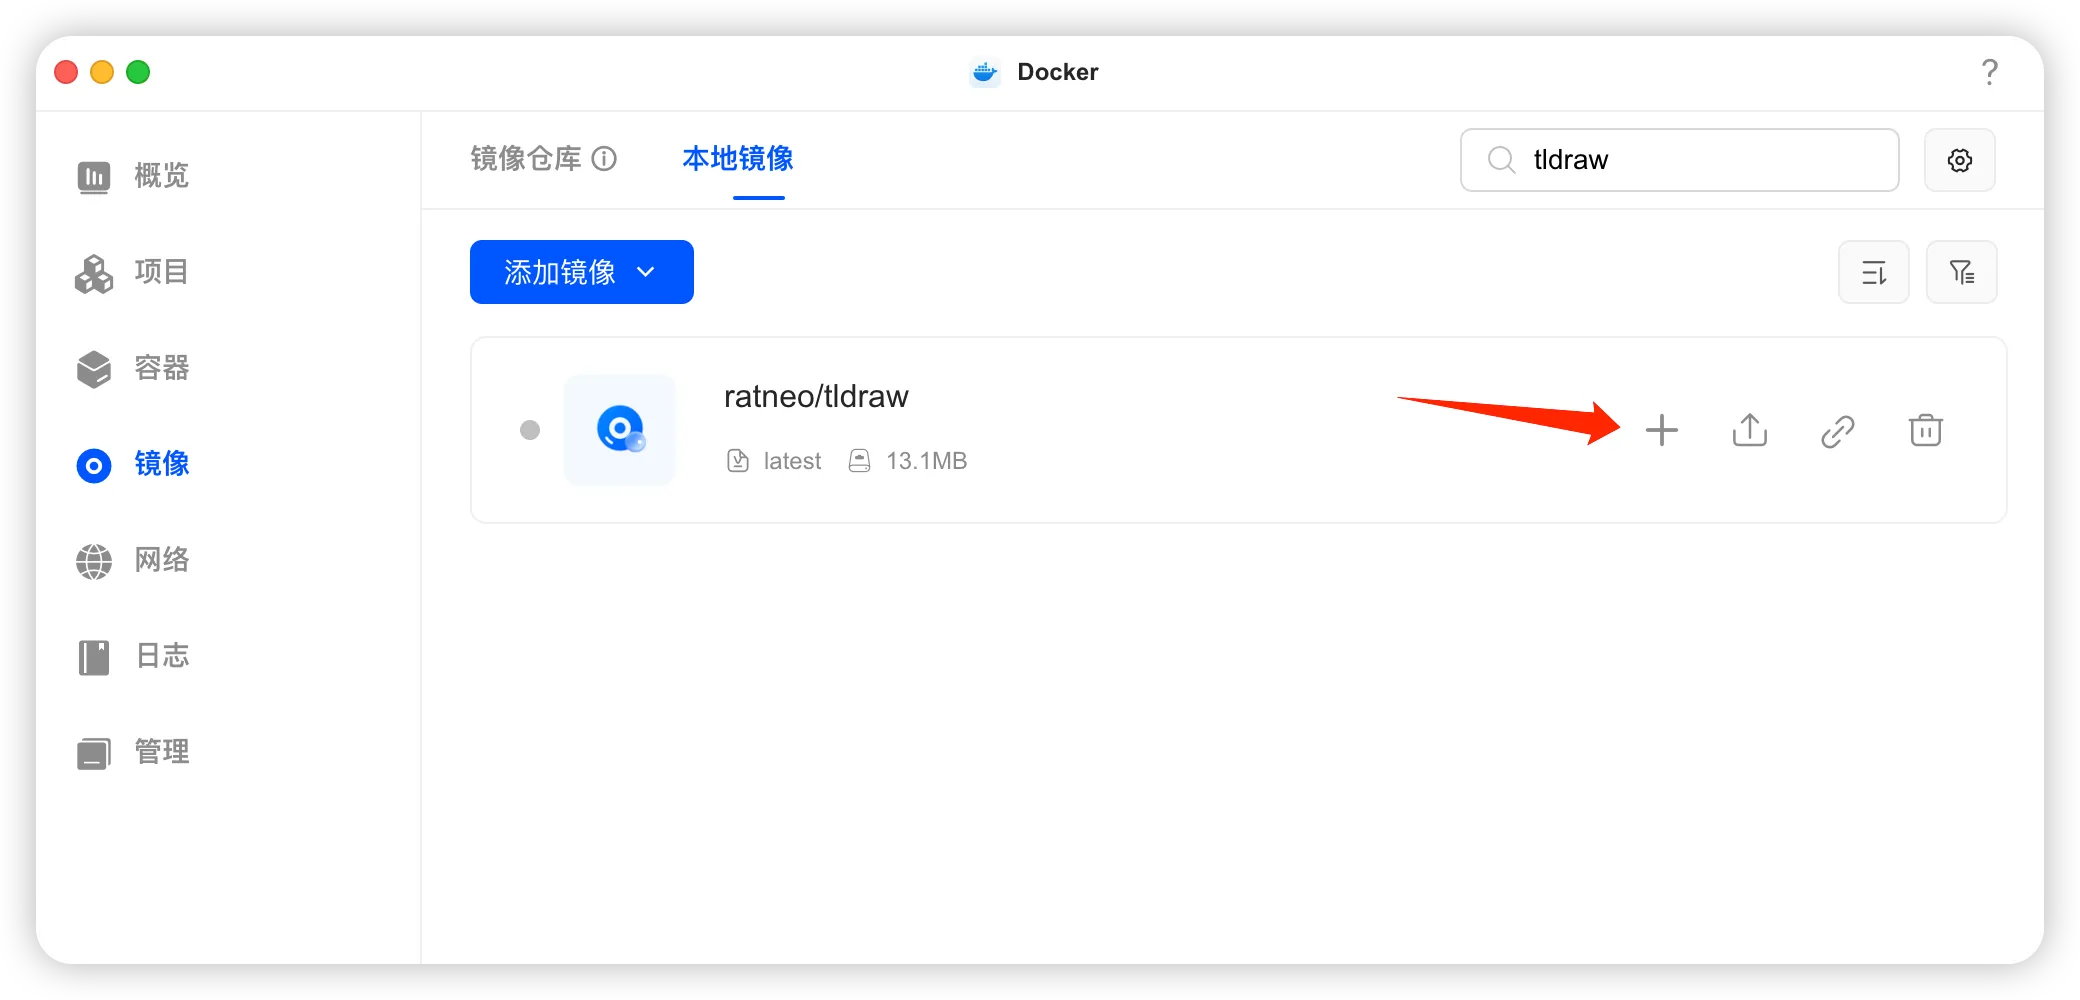The width and height of the screenshot is (2080, 1000).
Task: Click the ratneo/tldraw image name
Action: tap(816, 397)
